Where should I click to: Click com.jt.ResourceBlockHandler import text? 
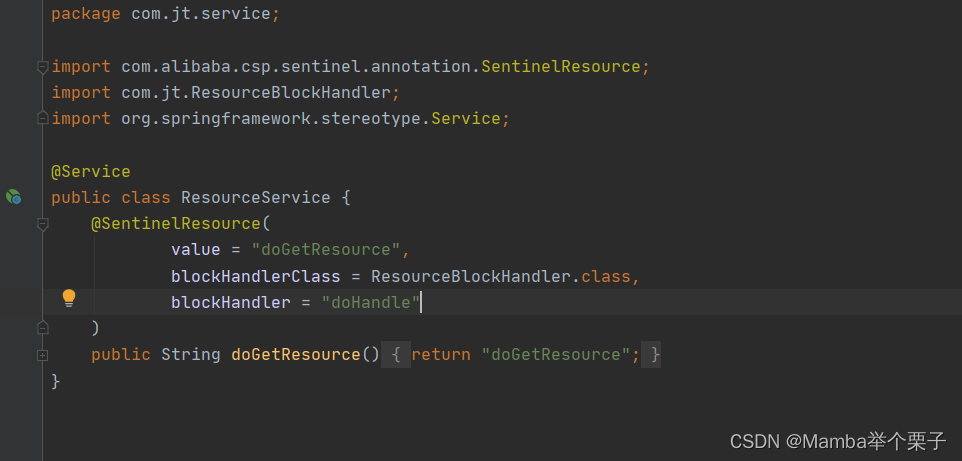pyautogui.click(x=256, y=93)
